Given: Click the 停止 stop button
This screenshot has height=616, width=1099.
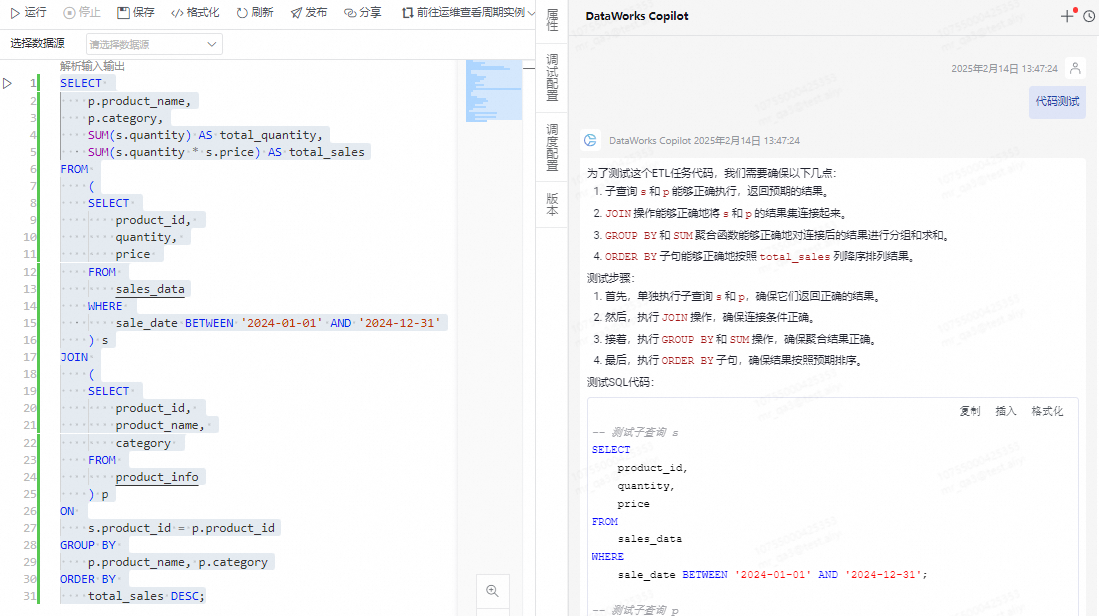Looking at the screenshot, I should (82, 13).
